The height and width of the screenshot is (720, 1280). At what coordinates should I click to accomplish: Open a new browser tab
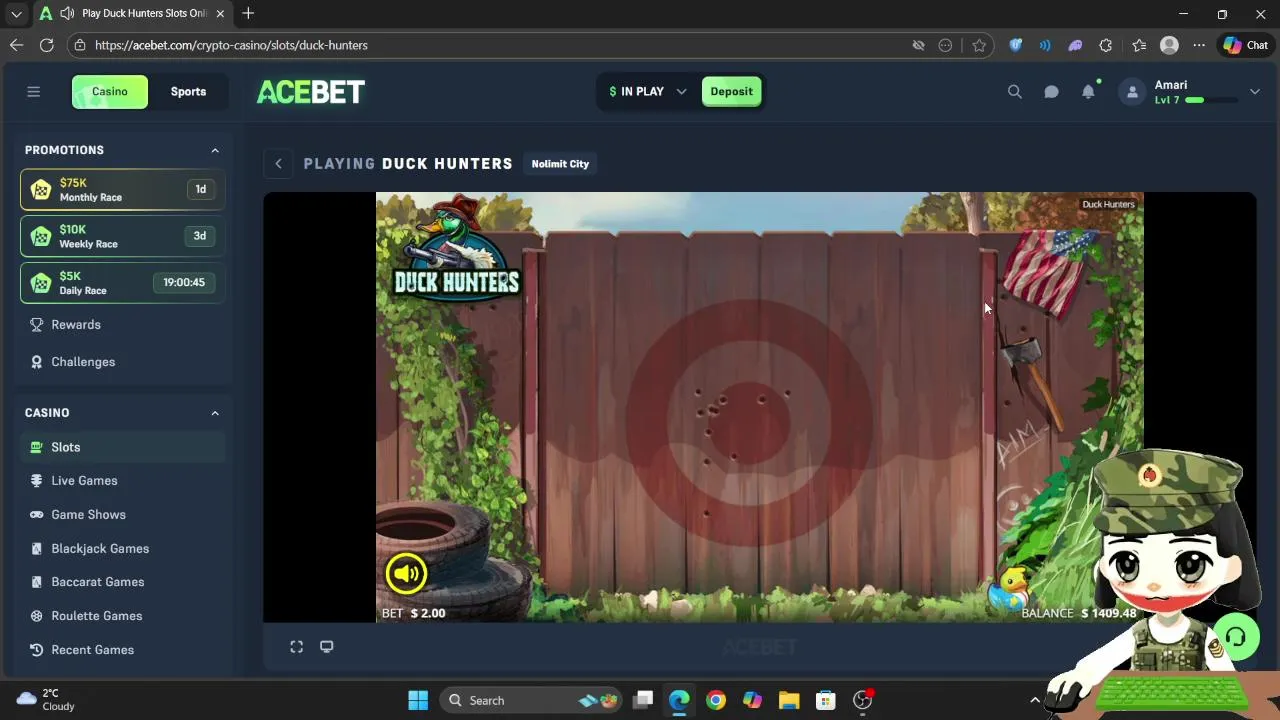click(x=248, y=14)
